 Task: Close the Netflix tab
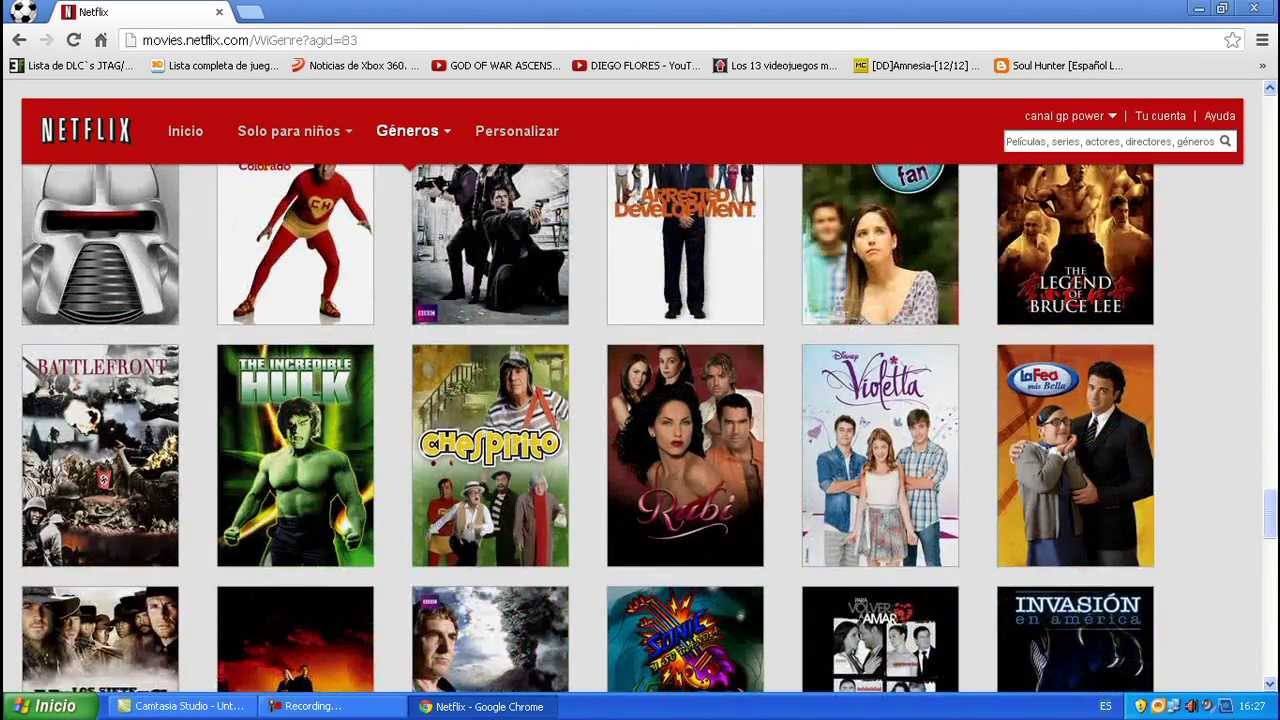pyautogui.click(x=219, y=12)
